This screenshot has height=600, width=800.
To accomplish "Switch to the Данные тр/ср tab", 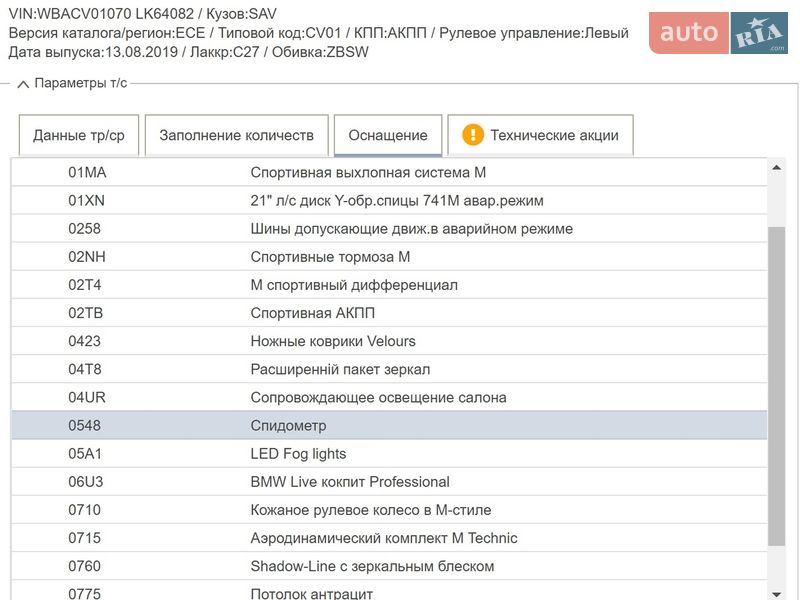I will [78, 135].
